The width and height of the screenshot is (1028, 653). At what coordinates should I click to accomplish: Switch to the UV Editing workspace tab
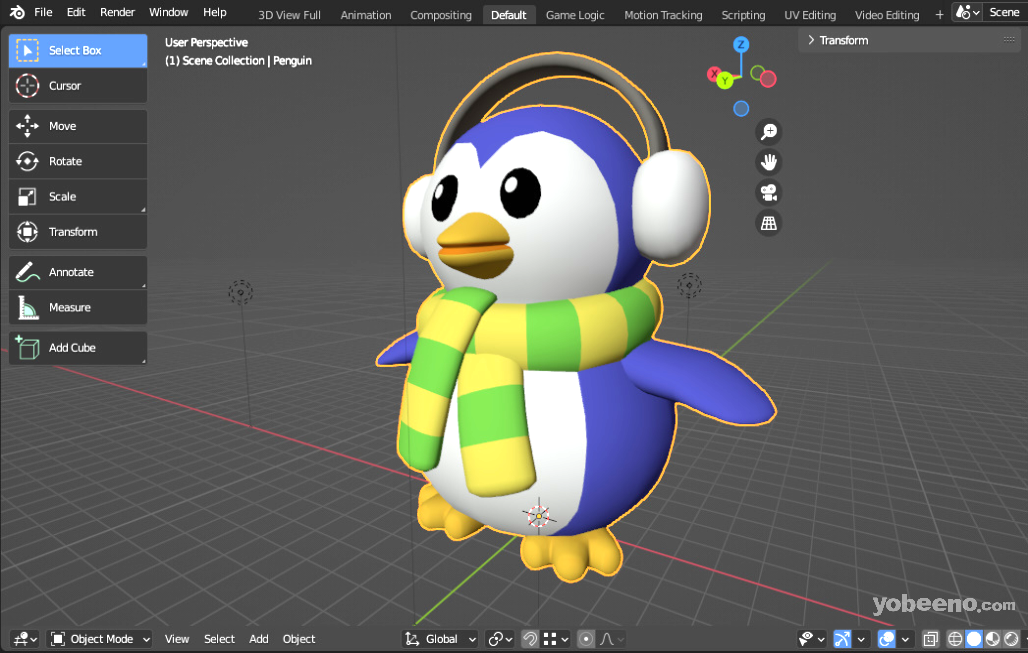coord(810,14)
